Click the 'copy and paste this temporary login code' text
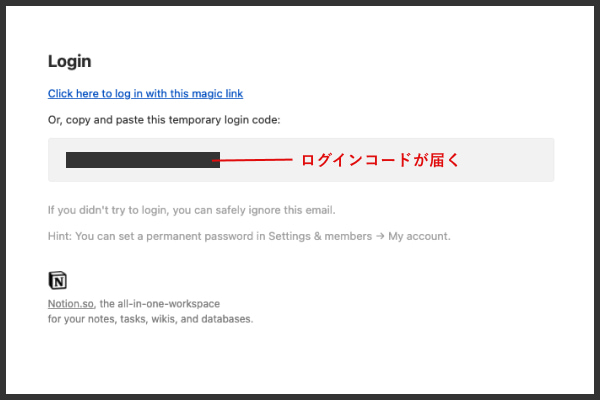The width and height of the screenshot is (600, 400). click(x=173, y=120)
